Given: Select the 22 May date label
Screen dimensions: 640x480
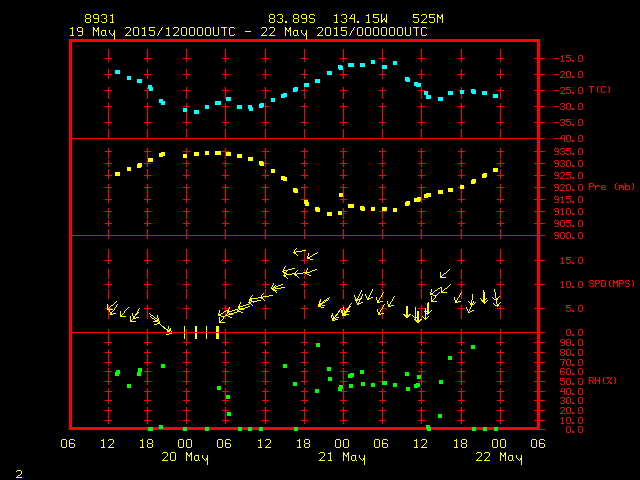Looking at the screenshot, I should (x=498, y=457).
